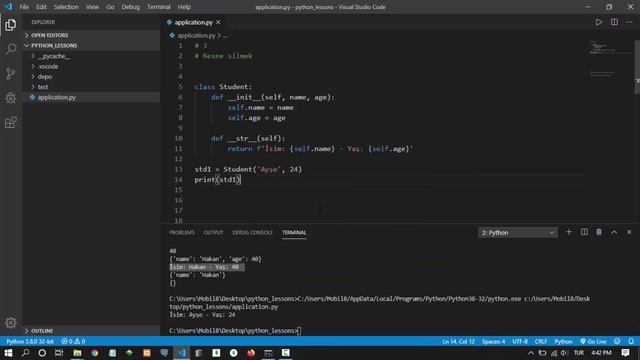Image resolution: width=640 pixels, height=360 pixels.
Task: Close the application.py editor tab
Action: tap(218, 22)
